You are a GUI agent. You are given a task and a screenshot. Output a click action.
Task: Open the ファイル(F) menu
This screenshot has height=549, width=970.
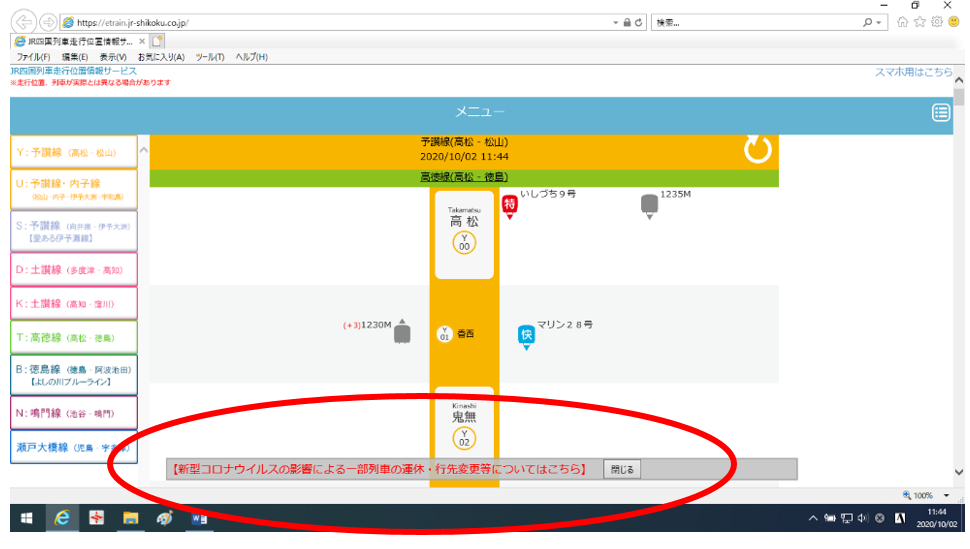tap(33, 57)
